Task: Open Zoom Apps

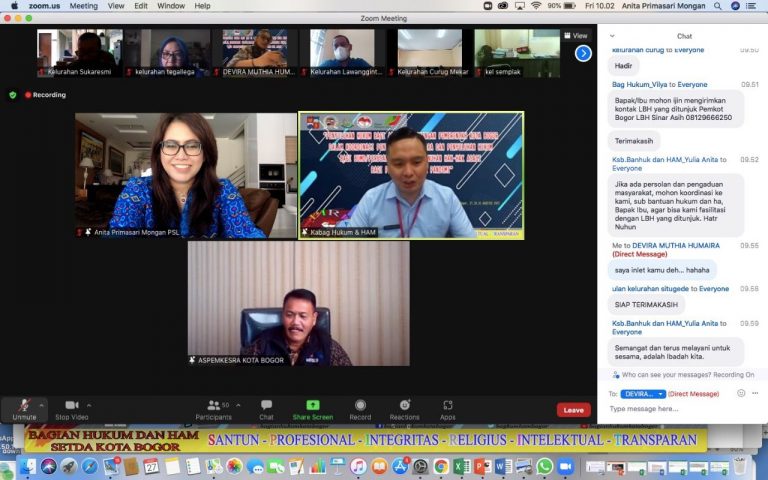Action: pos(448,409)
